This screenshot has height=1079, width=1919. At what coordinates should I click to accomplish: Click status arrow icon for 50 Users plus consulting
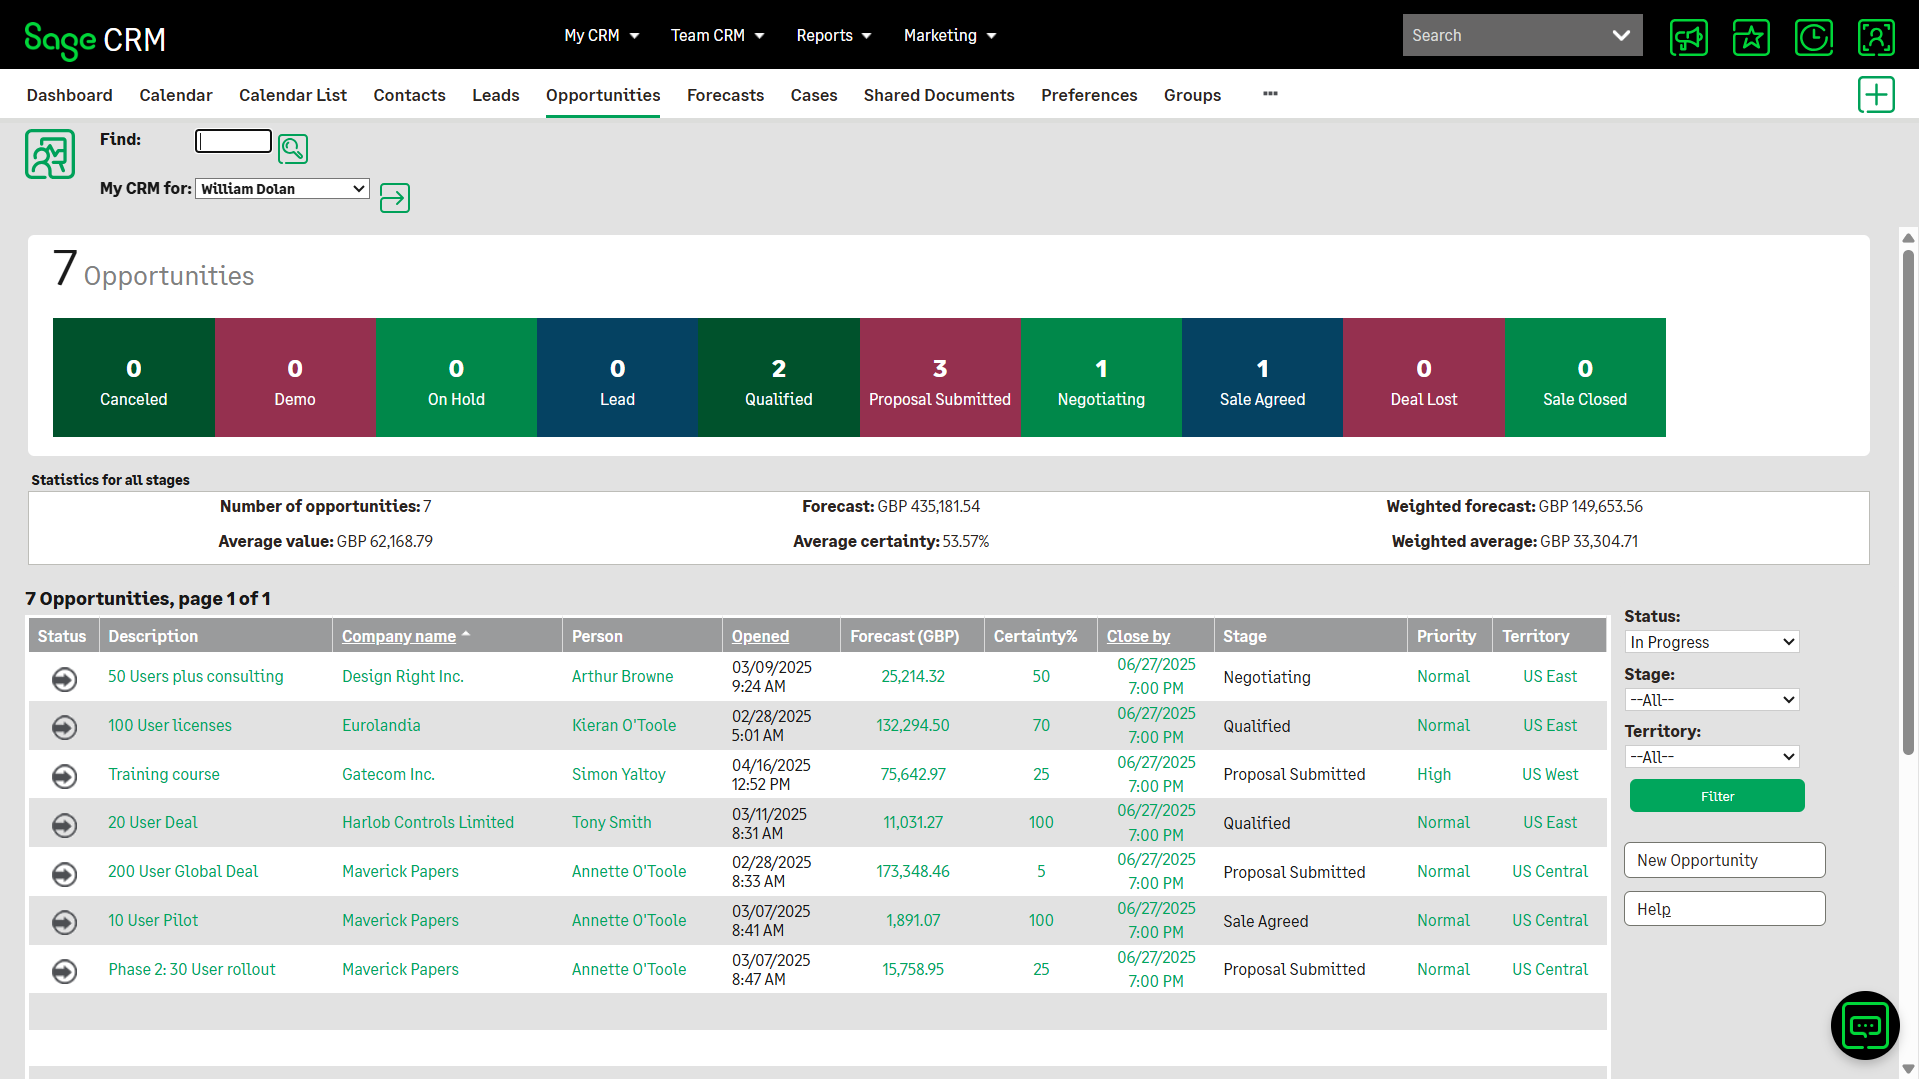[x=64, y=679]
